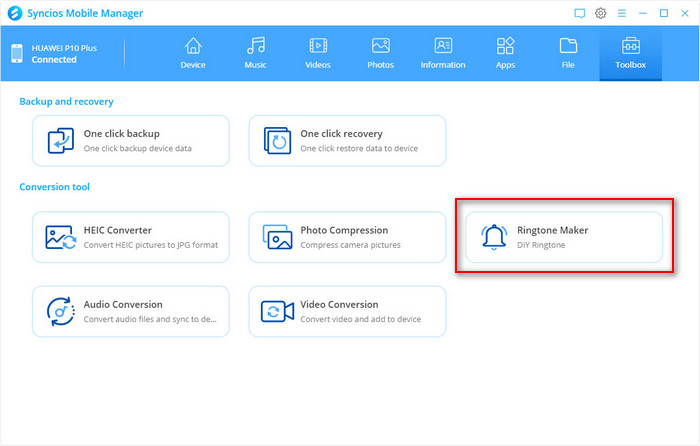Image resolution: width=700 pixels, height=446 pixels.
Task: Switch to the Music tab
Action: pyautogui.click(x=255, y=54)
